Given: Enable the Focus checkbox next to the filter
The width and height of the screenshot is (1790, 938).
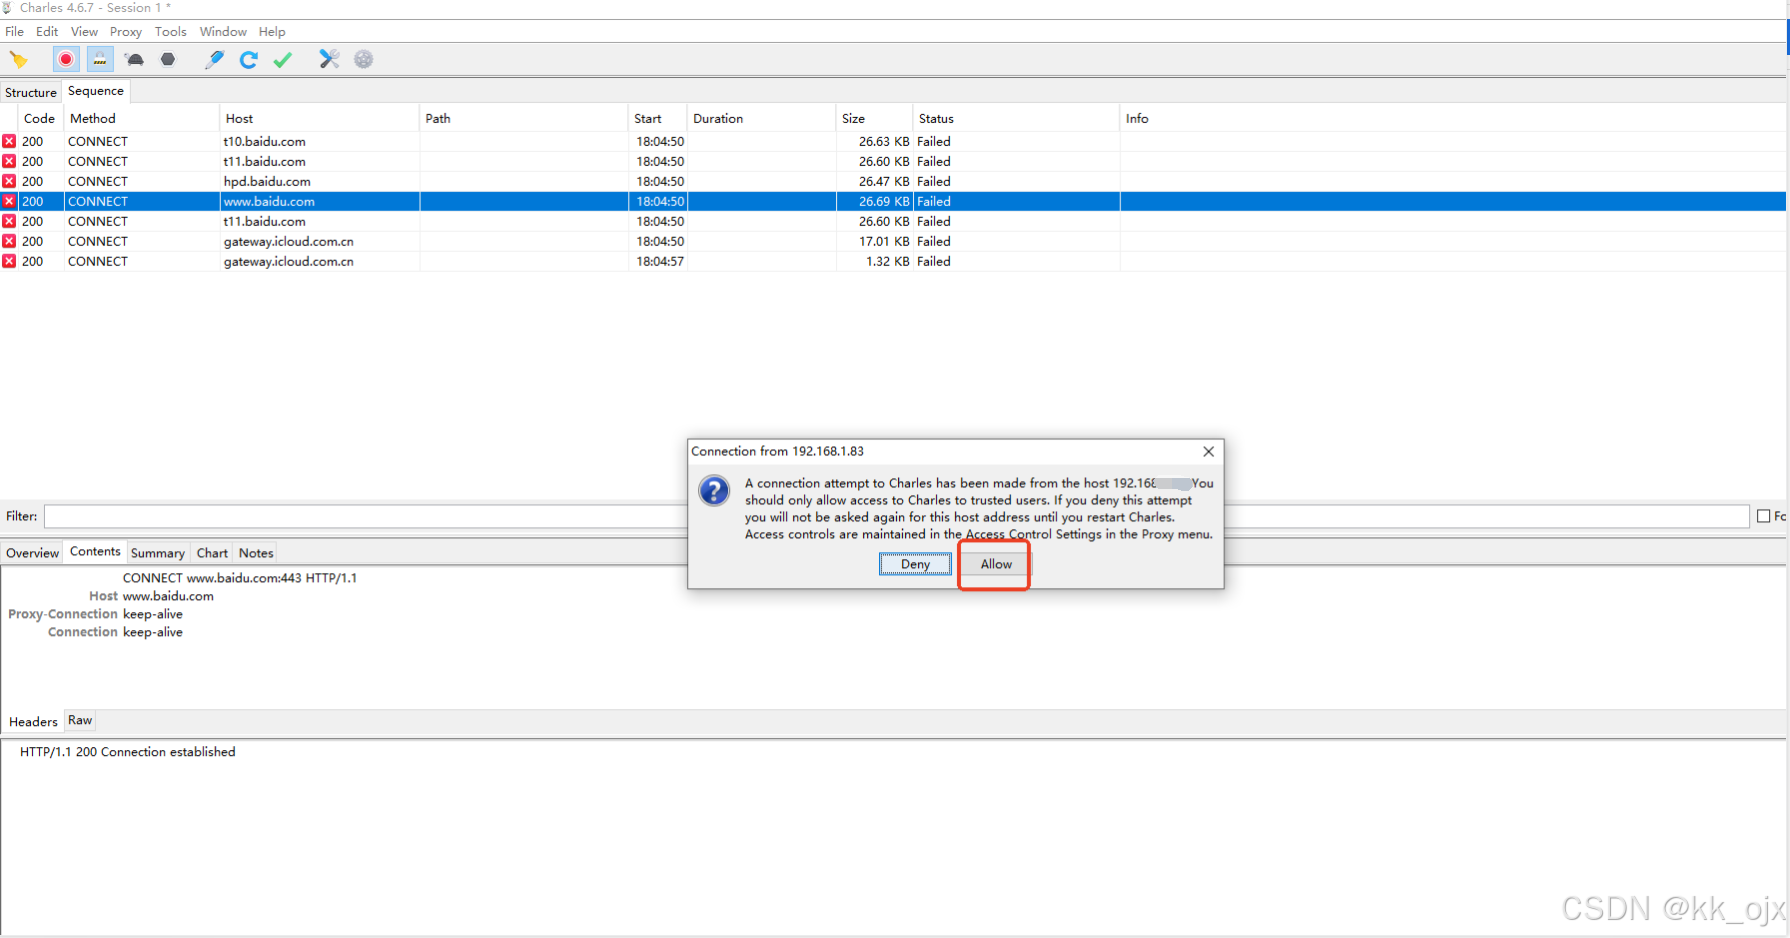Looking at the screenshot, I should pyautogui.click(x=1764, y=516).
